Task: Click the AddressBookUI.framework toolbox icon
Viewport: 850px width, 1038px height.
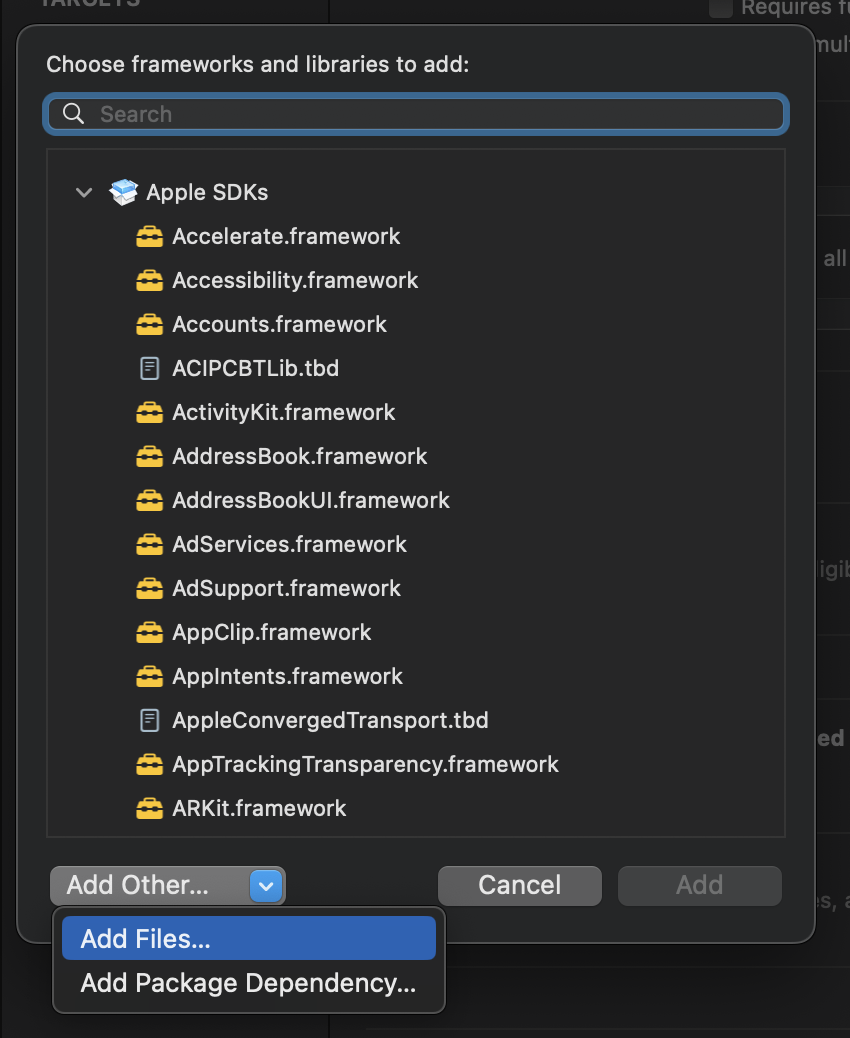Action: 150,500
